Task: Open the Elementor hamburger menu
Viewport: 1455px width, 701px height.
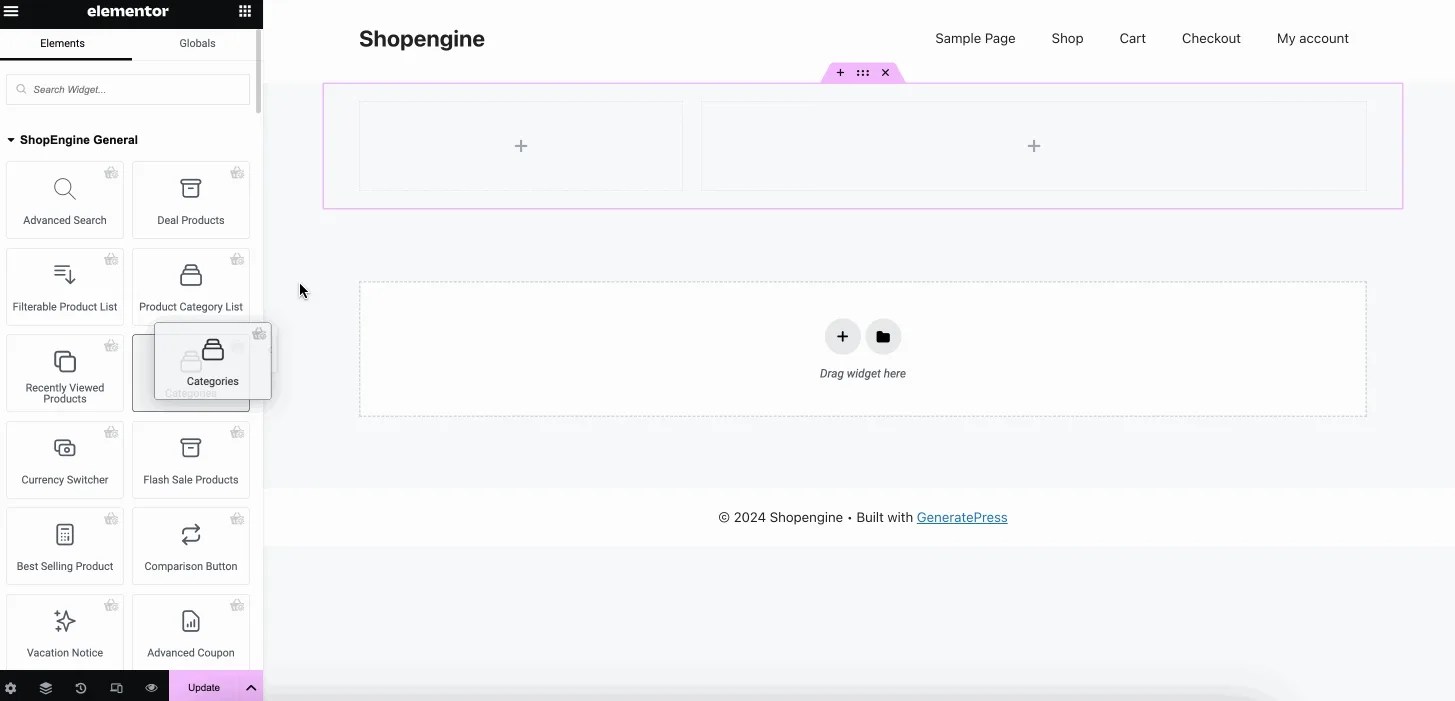Action: click(12, 12)
